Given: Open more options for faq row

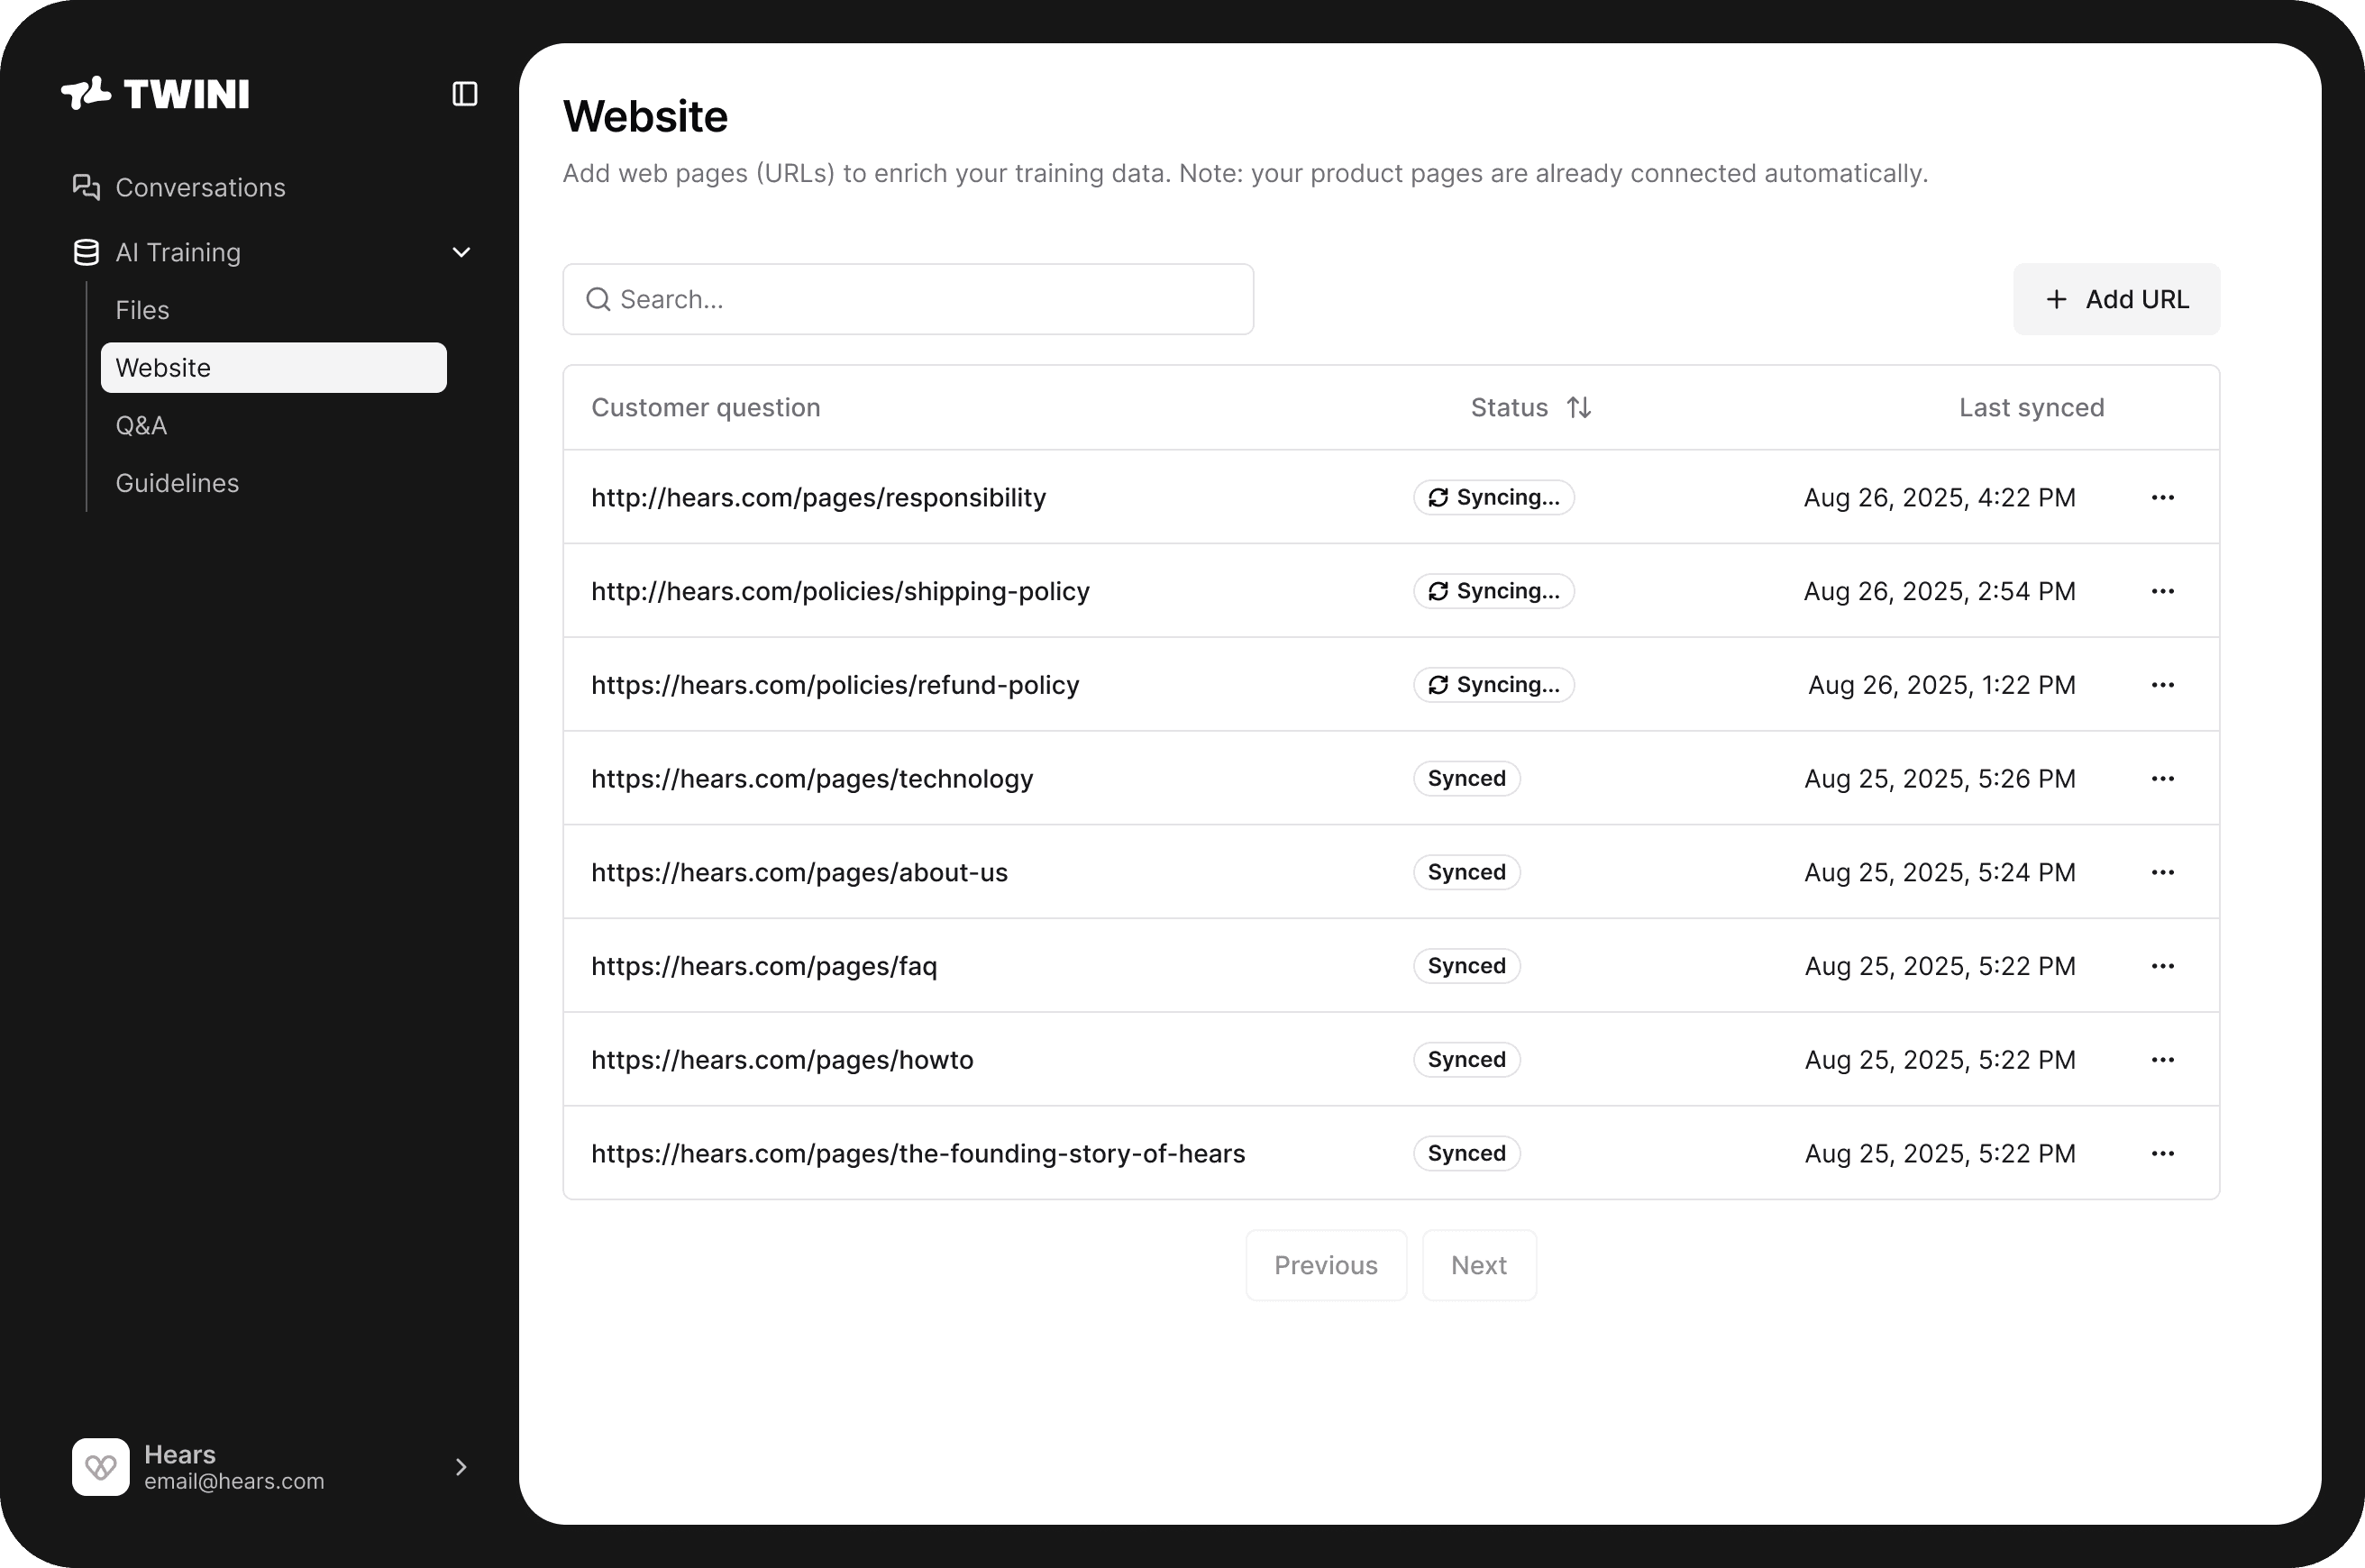Looking at the screenshot, I should pos(2163,966).
